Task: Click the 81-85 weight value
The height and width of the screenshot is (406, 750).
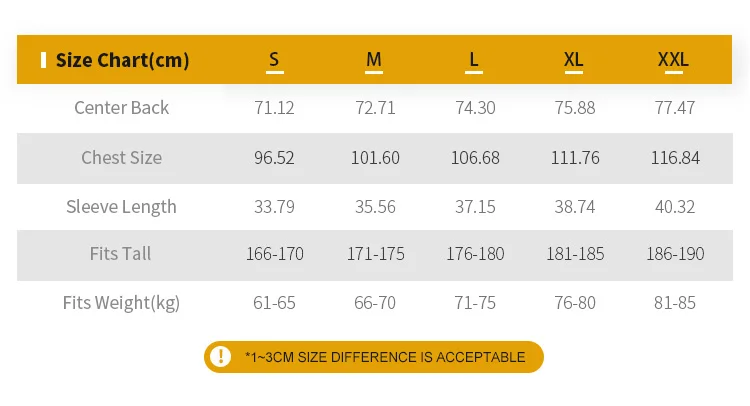Action: pos(673,303)
